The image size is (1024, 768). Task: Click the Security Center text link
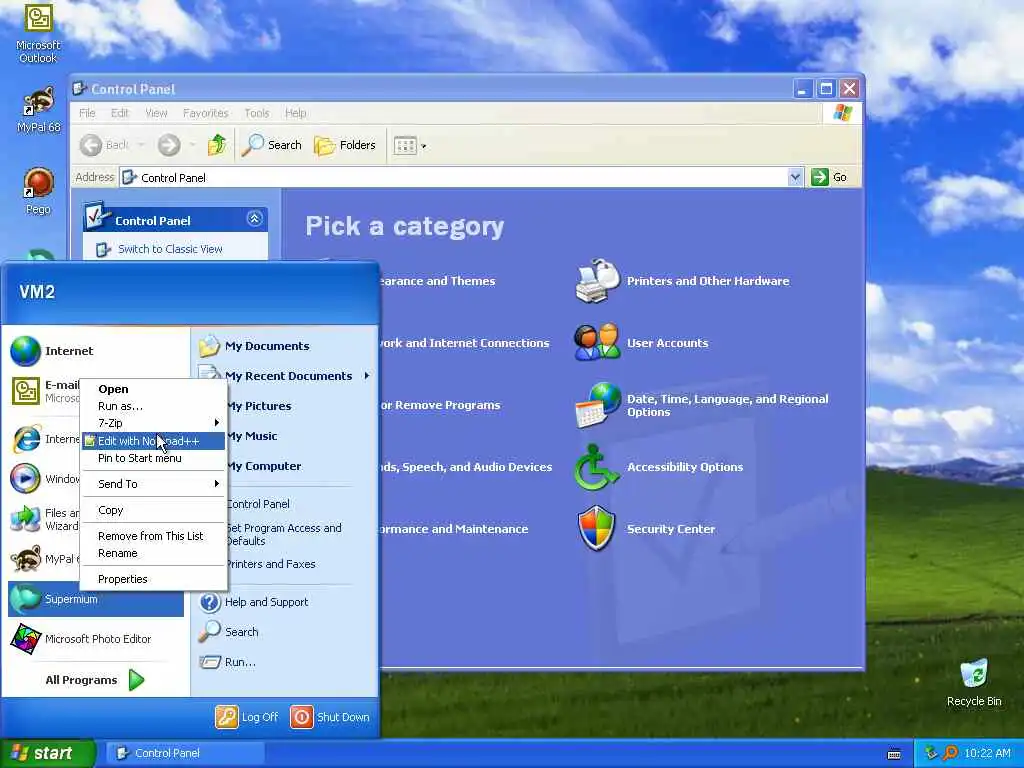click(x=671, y=529)
